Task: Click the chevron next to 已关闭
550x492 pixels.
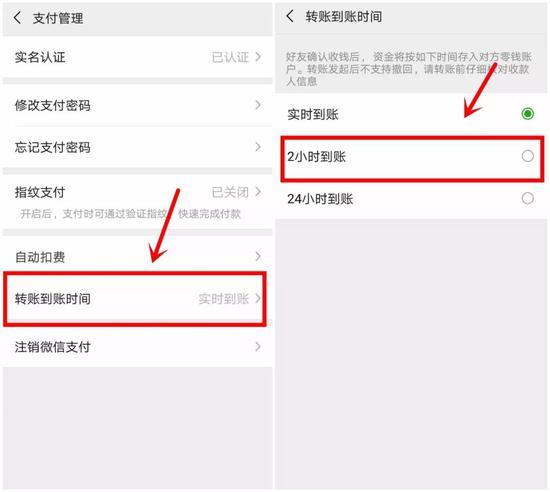Action: click(258, 191)
